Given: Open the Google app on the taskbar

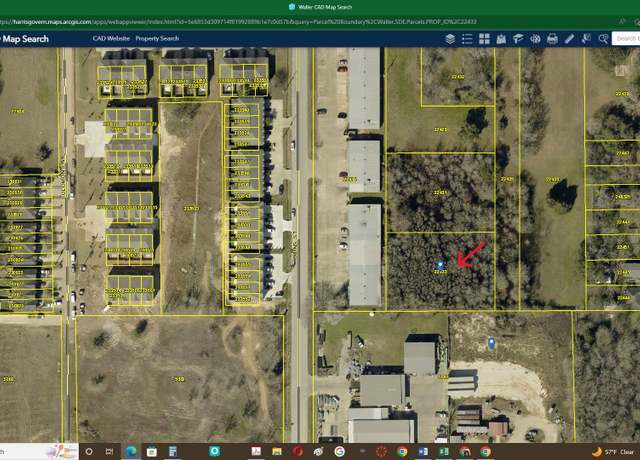Looking at the screenshot, I should (x=340, y=451).
